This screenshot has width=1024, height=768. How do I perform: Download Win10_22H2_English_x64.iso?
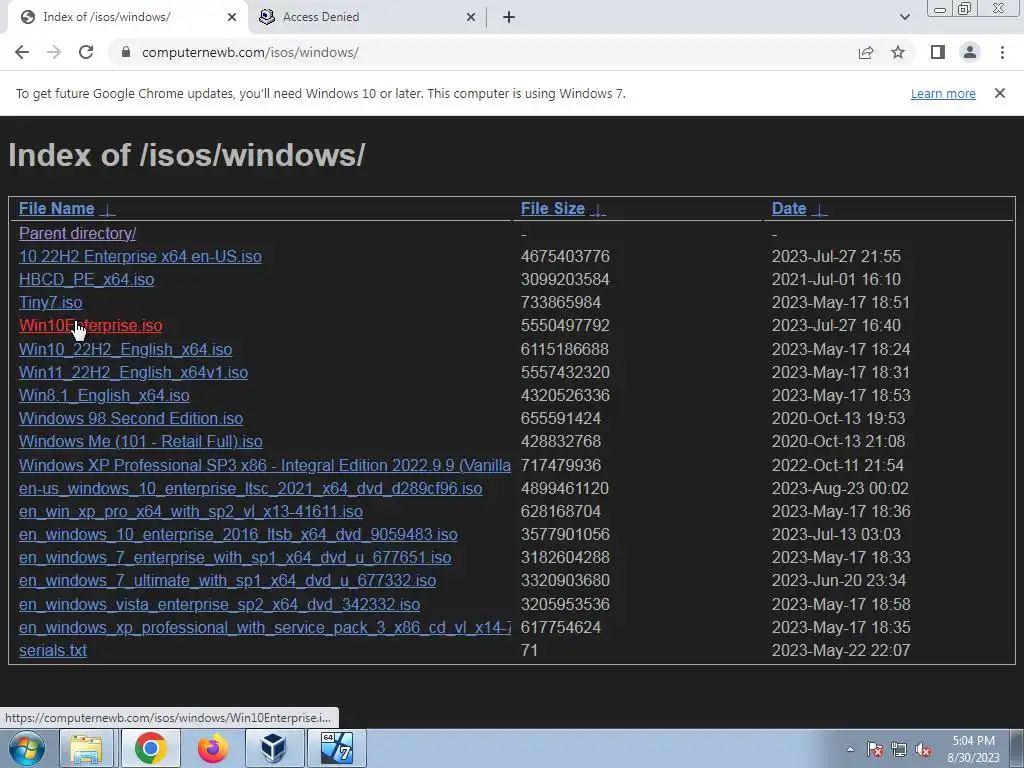(x=125, y=349)
